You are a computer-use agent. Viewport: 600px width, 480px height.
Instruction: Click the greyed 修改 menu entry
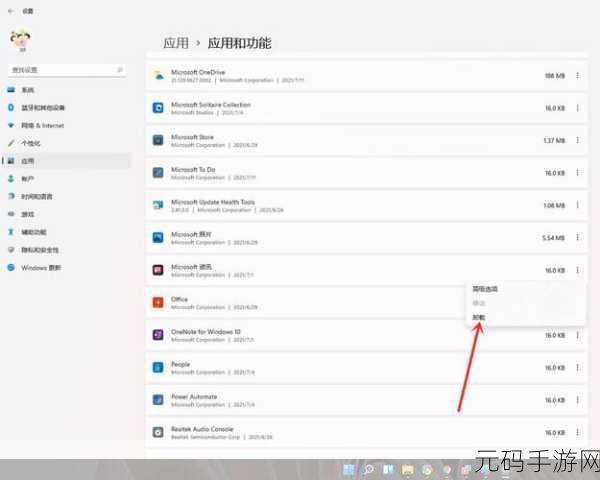[x=479, y=303]
